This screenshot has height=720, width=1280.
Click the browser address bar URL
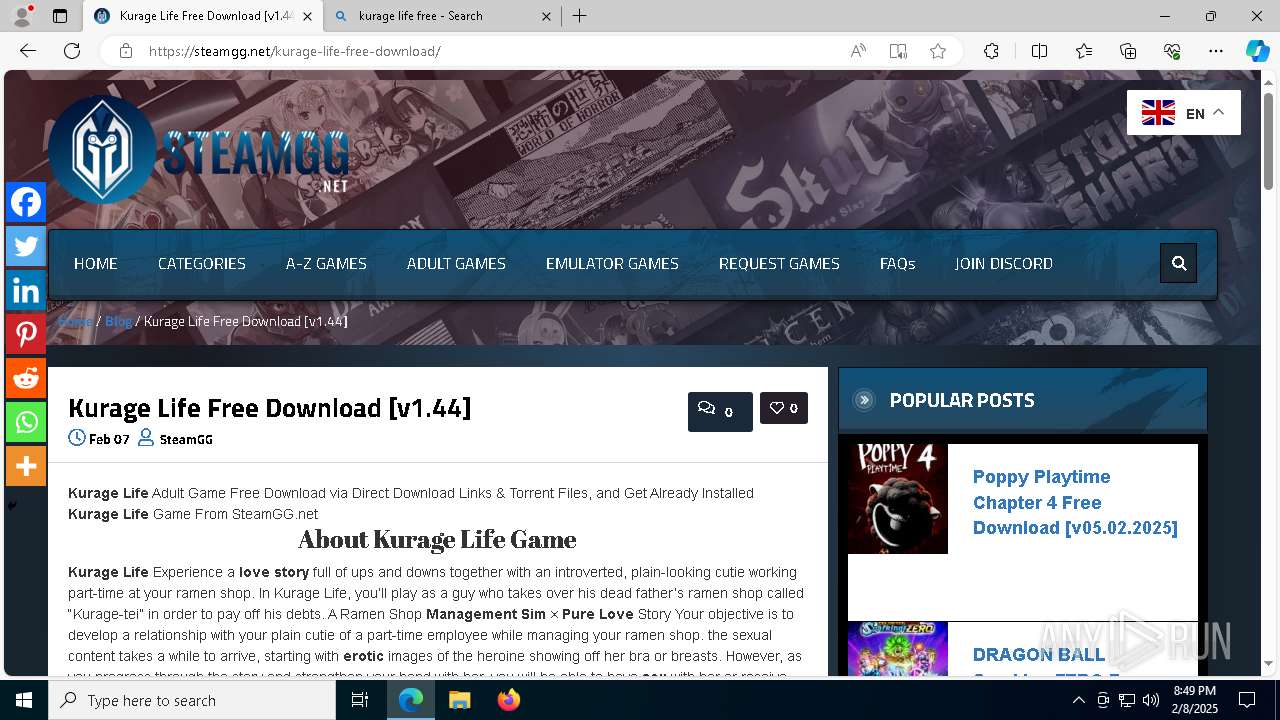click(x=295, y=51)
